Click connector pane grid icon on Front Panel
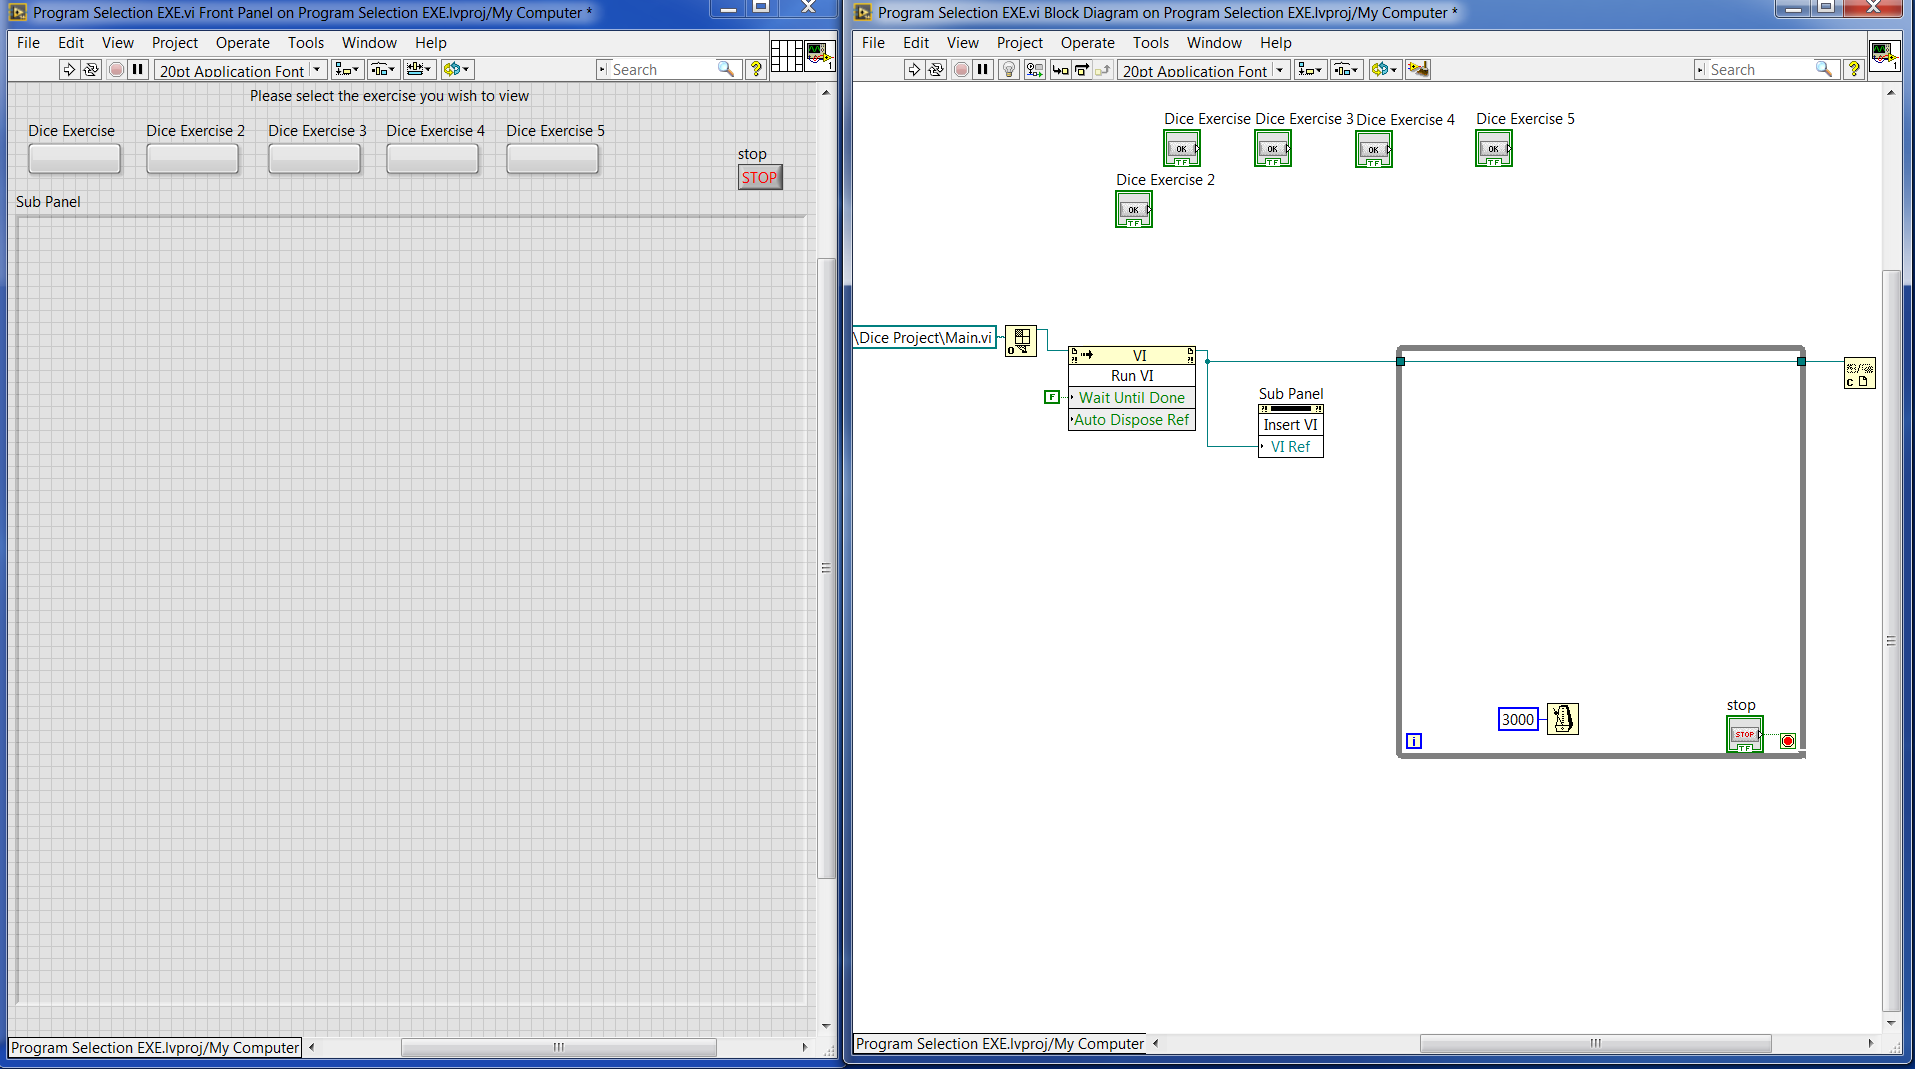 click(x=787, y=56)
